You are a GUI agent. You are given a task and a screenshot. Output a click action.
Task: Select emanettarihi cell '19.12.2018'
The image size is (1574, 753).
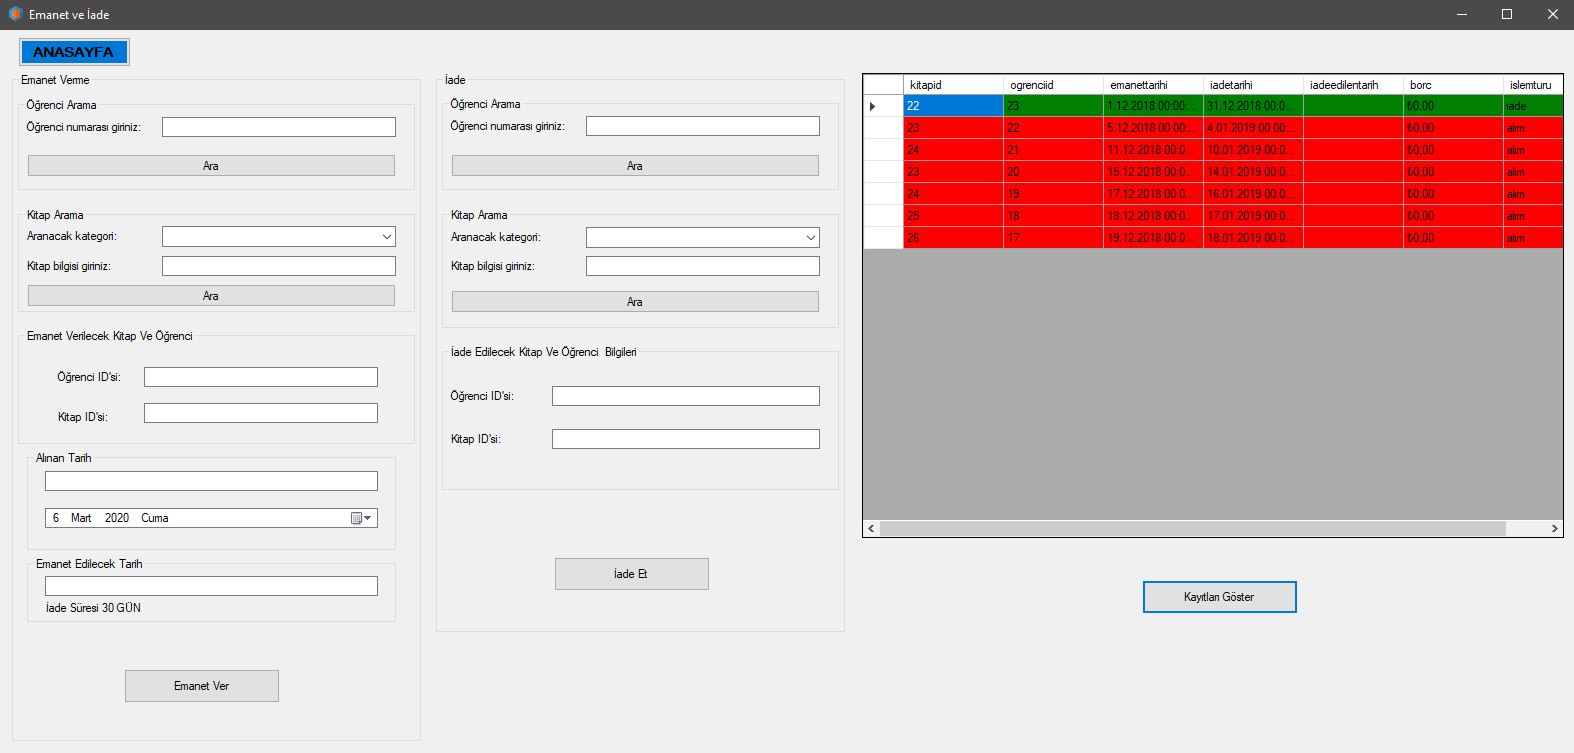(x=1153, y=238)
